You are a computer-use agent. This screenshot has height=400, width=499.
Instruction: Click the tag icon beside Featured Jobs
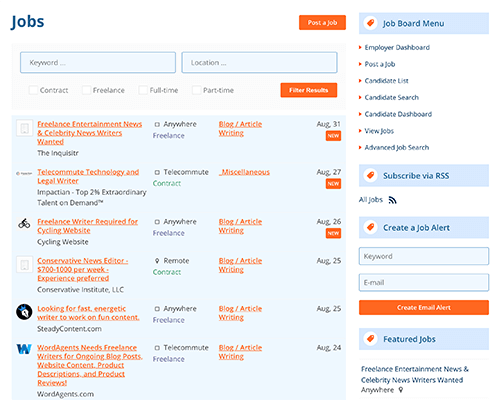(x=370, y=339)
